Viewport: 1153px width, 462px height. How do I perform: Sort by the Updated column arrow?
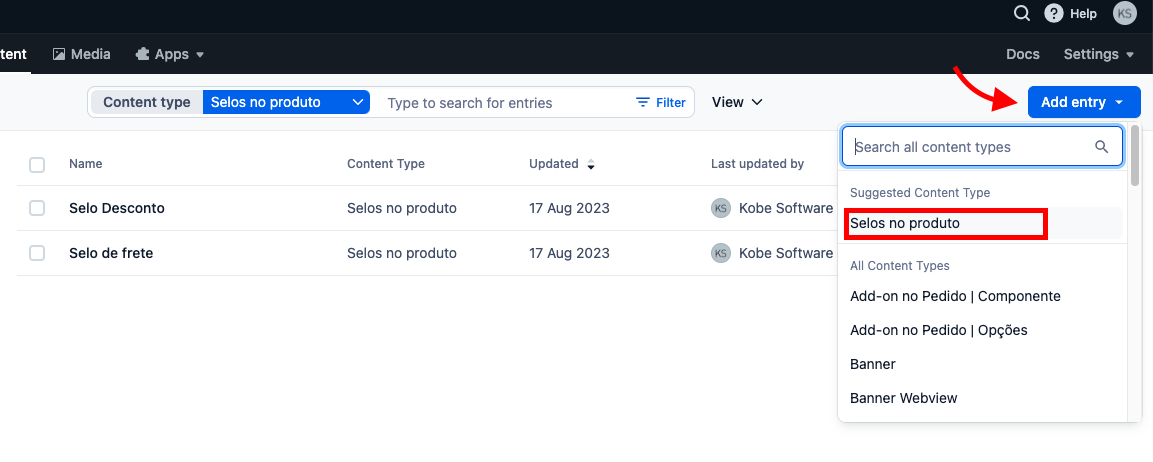[591, 164]
